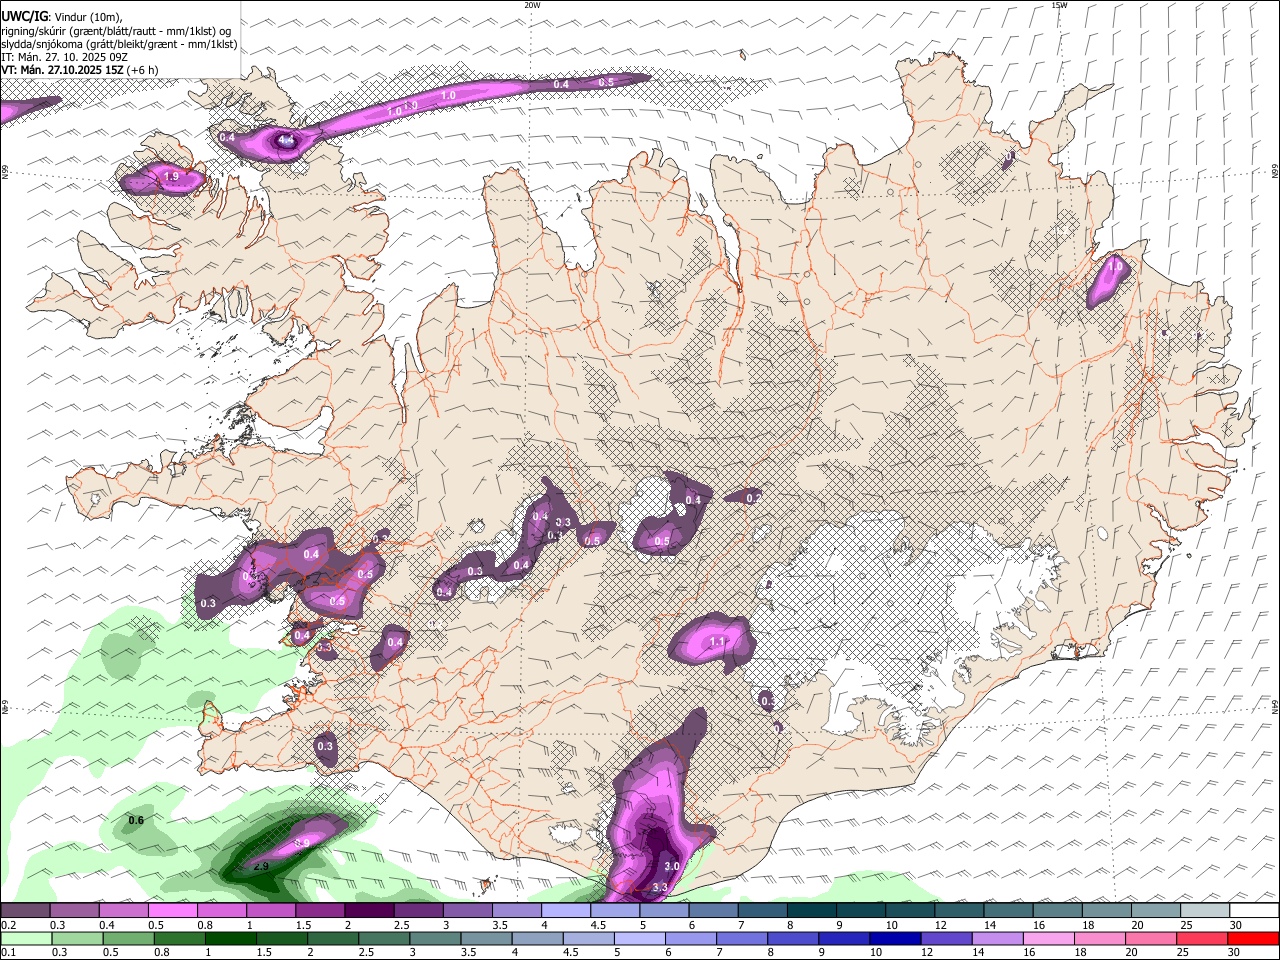
Task: Click the '20W' longitude label
Action: pos(532,5)
